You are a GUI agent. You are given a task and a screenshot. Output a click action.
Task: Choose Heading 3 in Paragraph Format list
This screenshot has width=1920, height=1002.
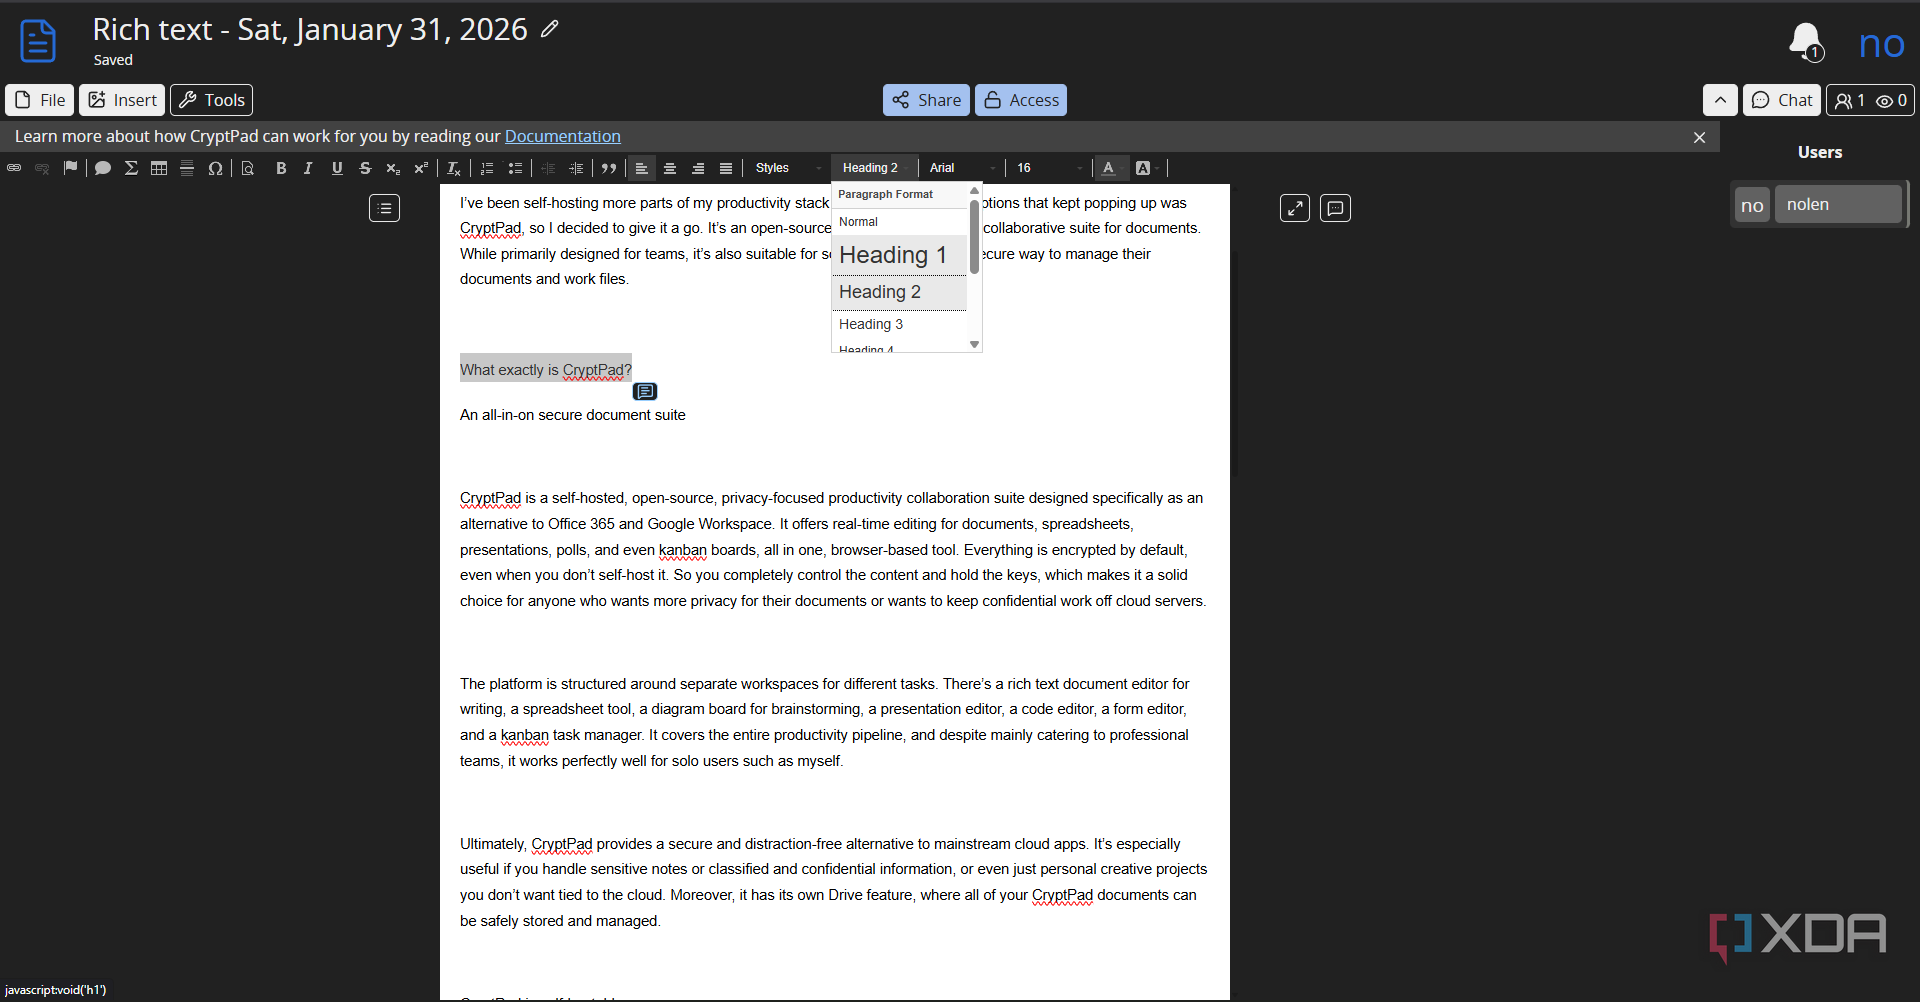click(899, 324)
